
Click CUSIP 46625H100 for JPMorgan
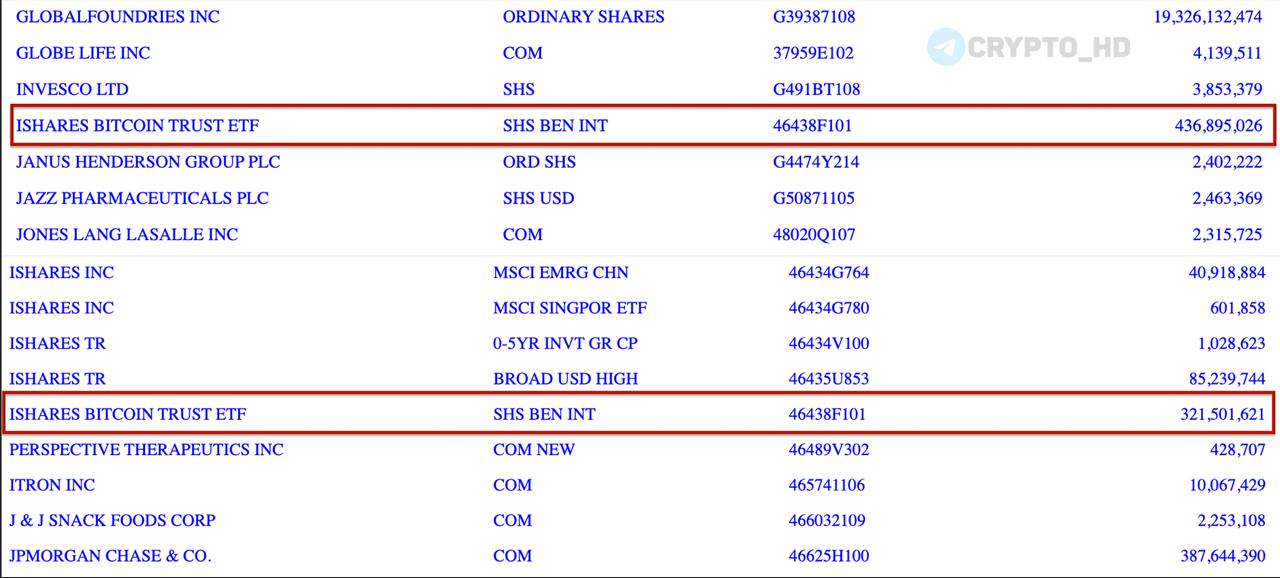(x=829, y=556)
